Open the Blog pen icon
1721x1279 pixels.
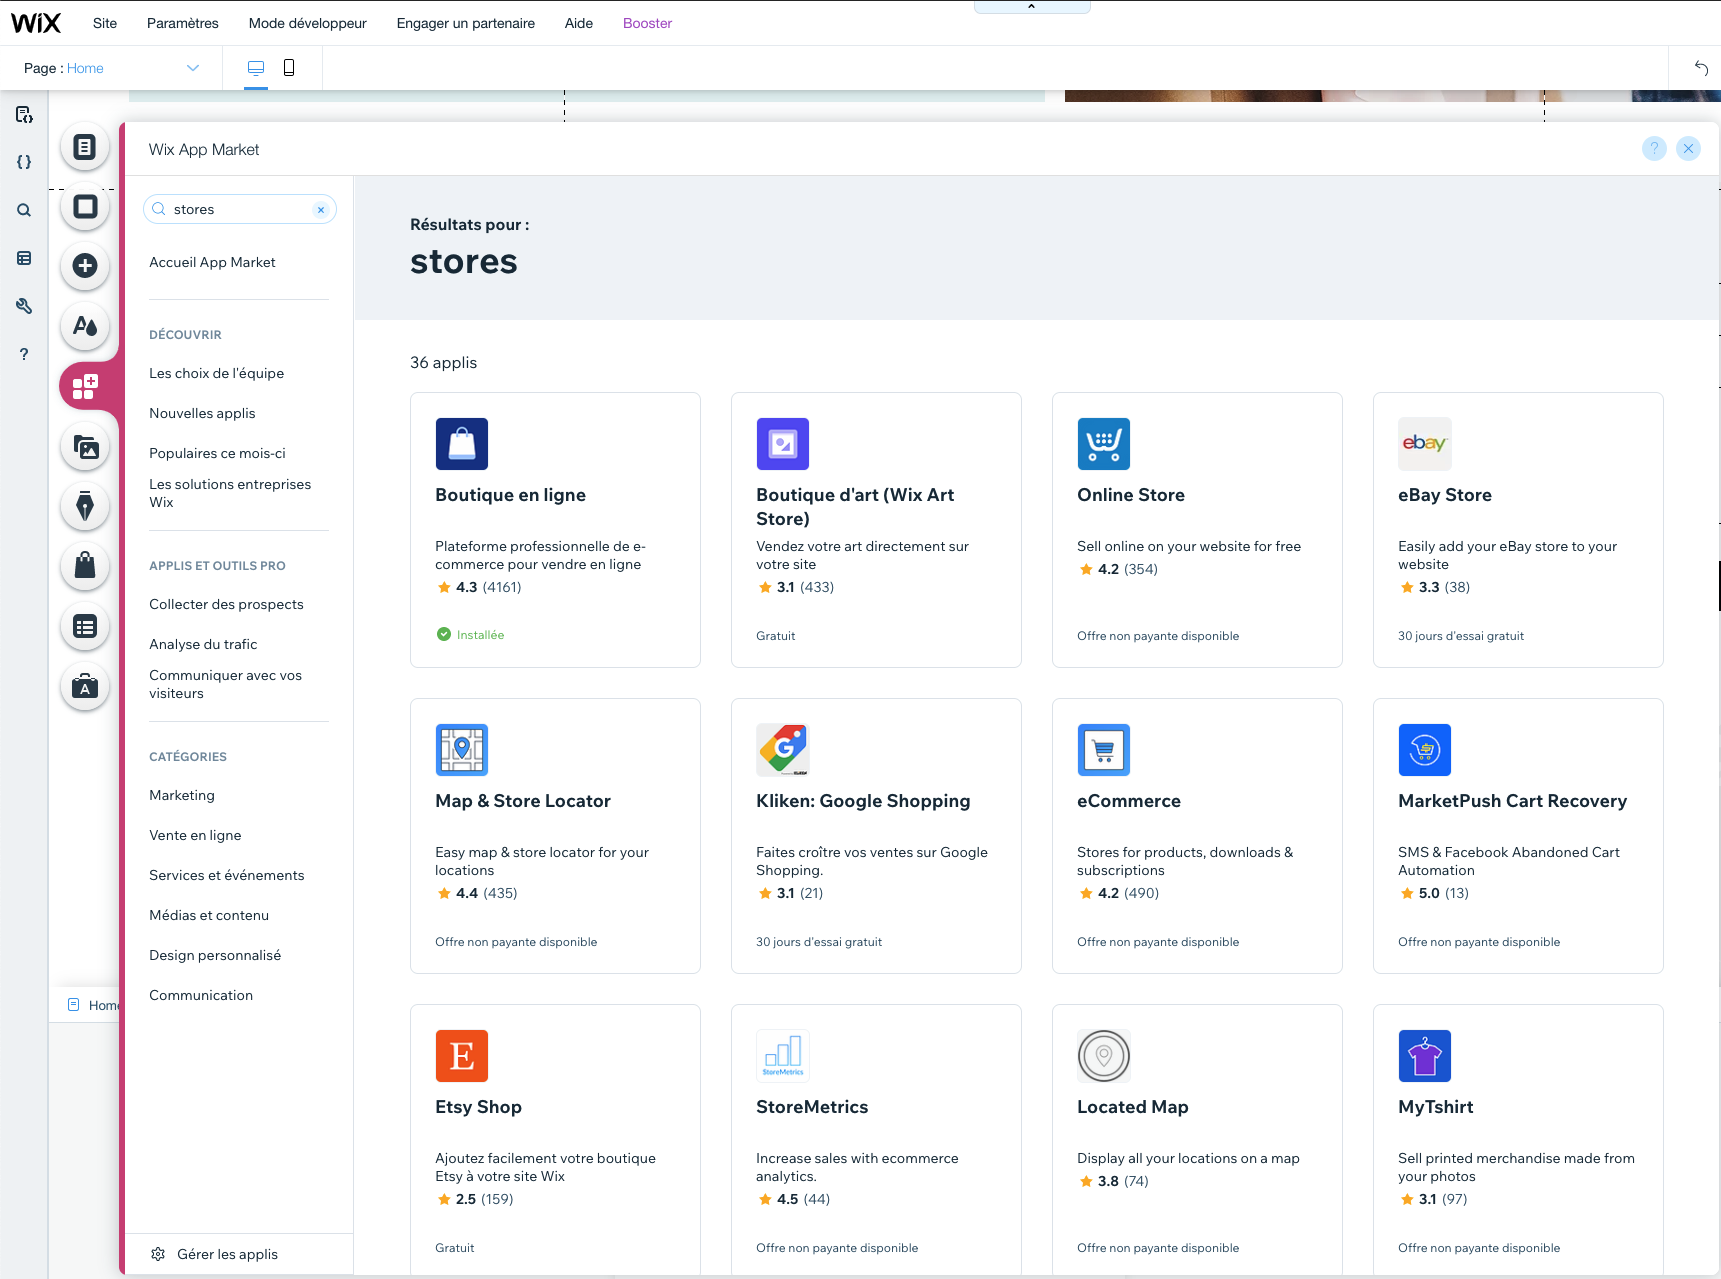85,506
